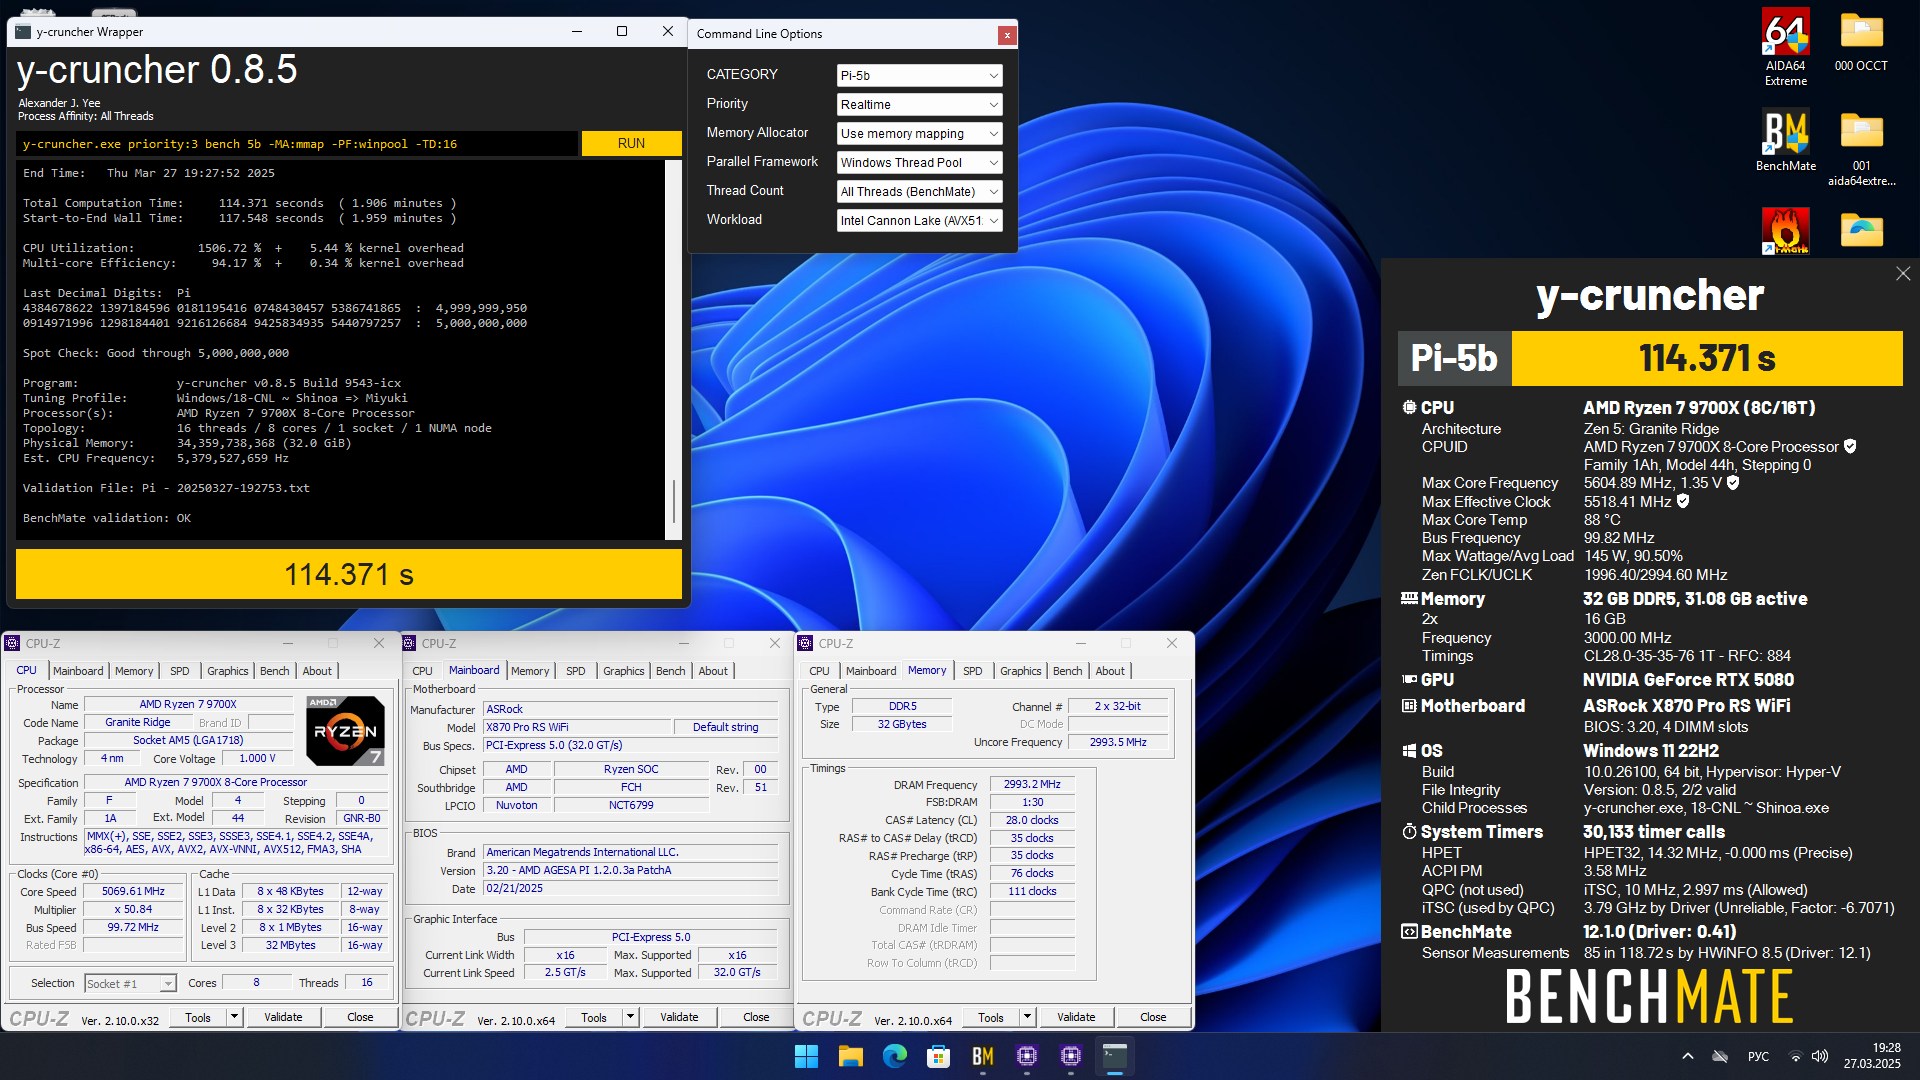Click the System Timers clock icon in BenchMate
Viewport: 1920px width, 1080px height.
pos(1409,832)
